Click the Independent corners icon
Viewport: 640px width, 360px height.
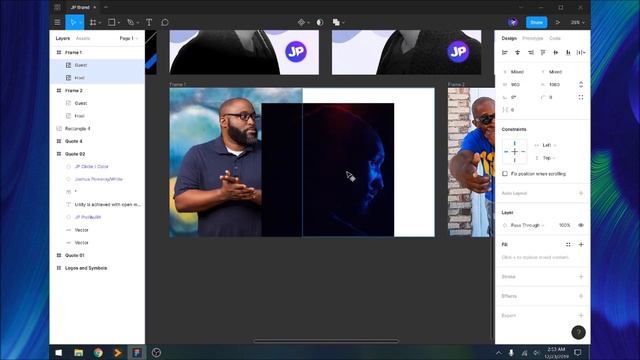581,97
